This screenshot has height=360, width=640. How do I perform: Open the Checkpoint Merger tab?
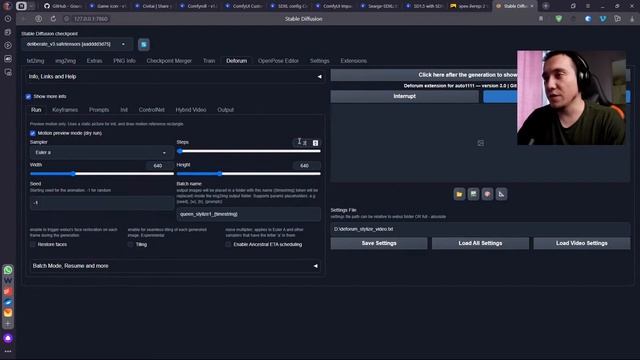pyautogui.click(x=169, y=61)
